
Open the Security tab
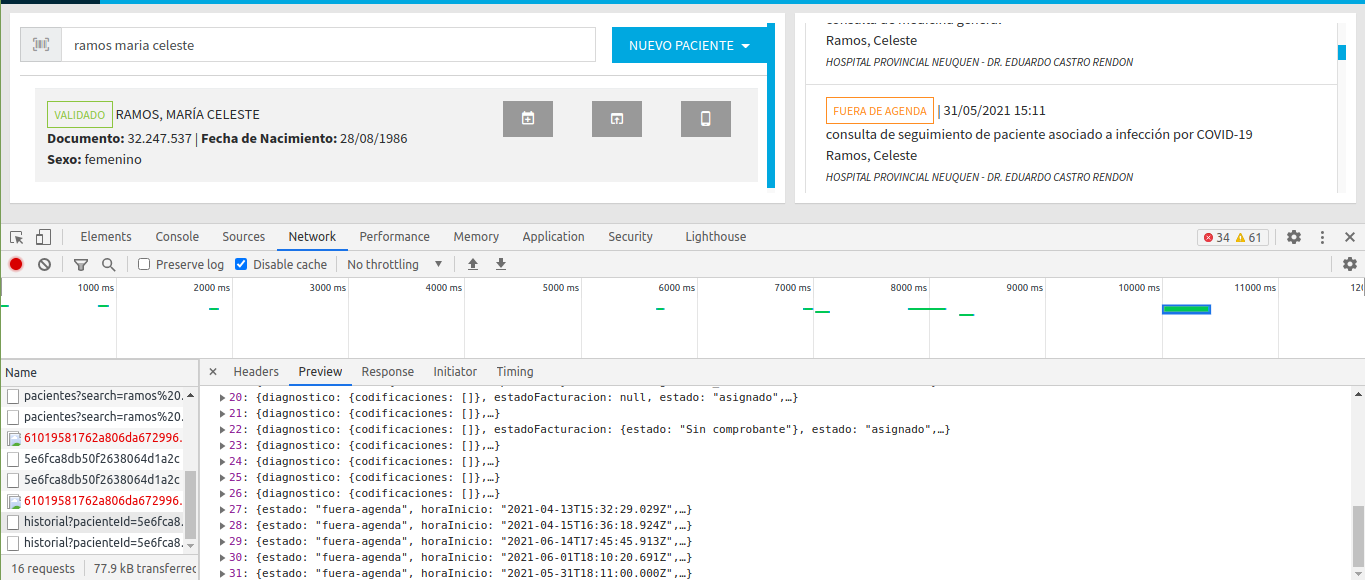[x=630, y=237]
